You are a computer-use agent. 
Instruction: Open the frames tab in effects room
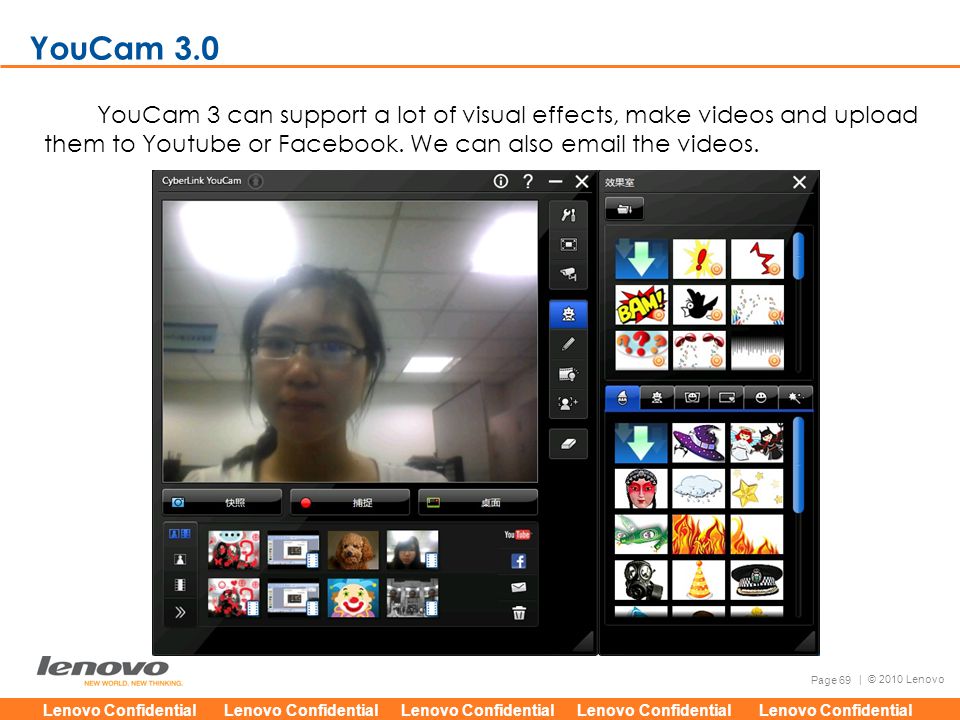pos(726,399)
